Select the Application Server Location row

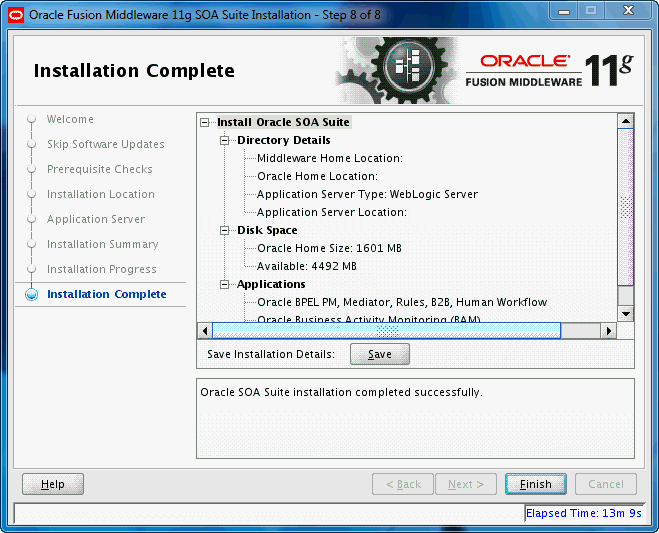pyautogui.click(x=332, y=213)
